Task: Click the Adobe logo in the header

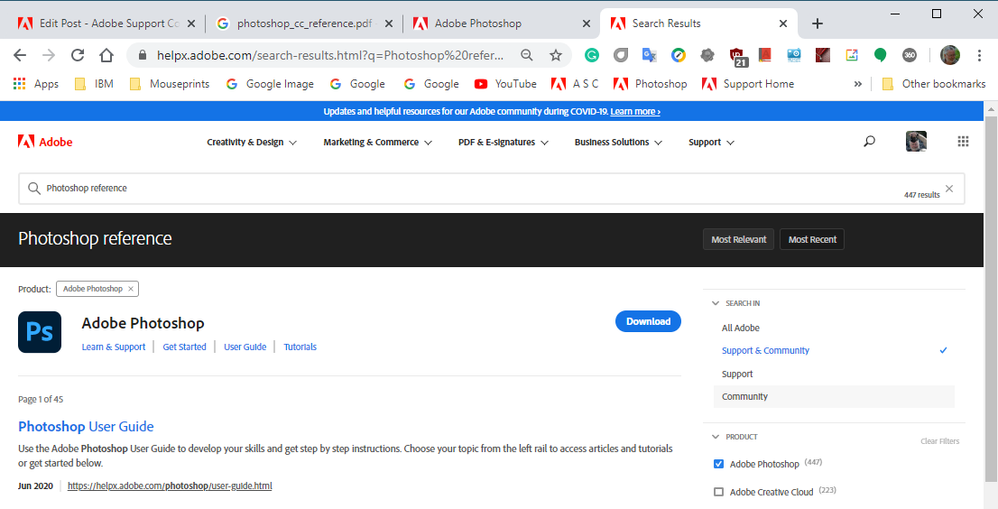Action: [x=45, y=142]
